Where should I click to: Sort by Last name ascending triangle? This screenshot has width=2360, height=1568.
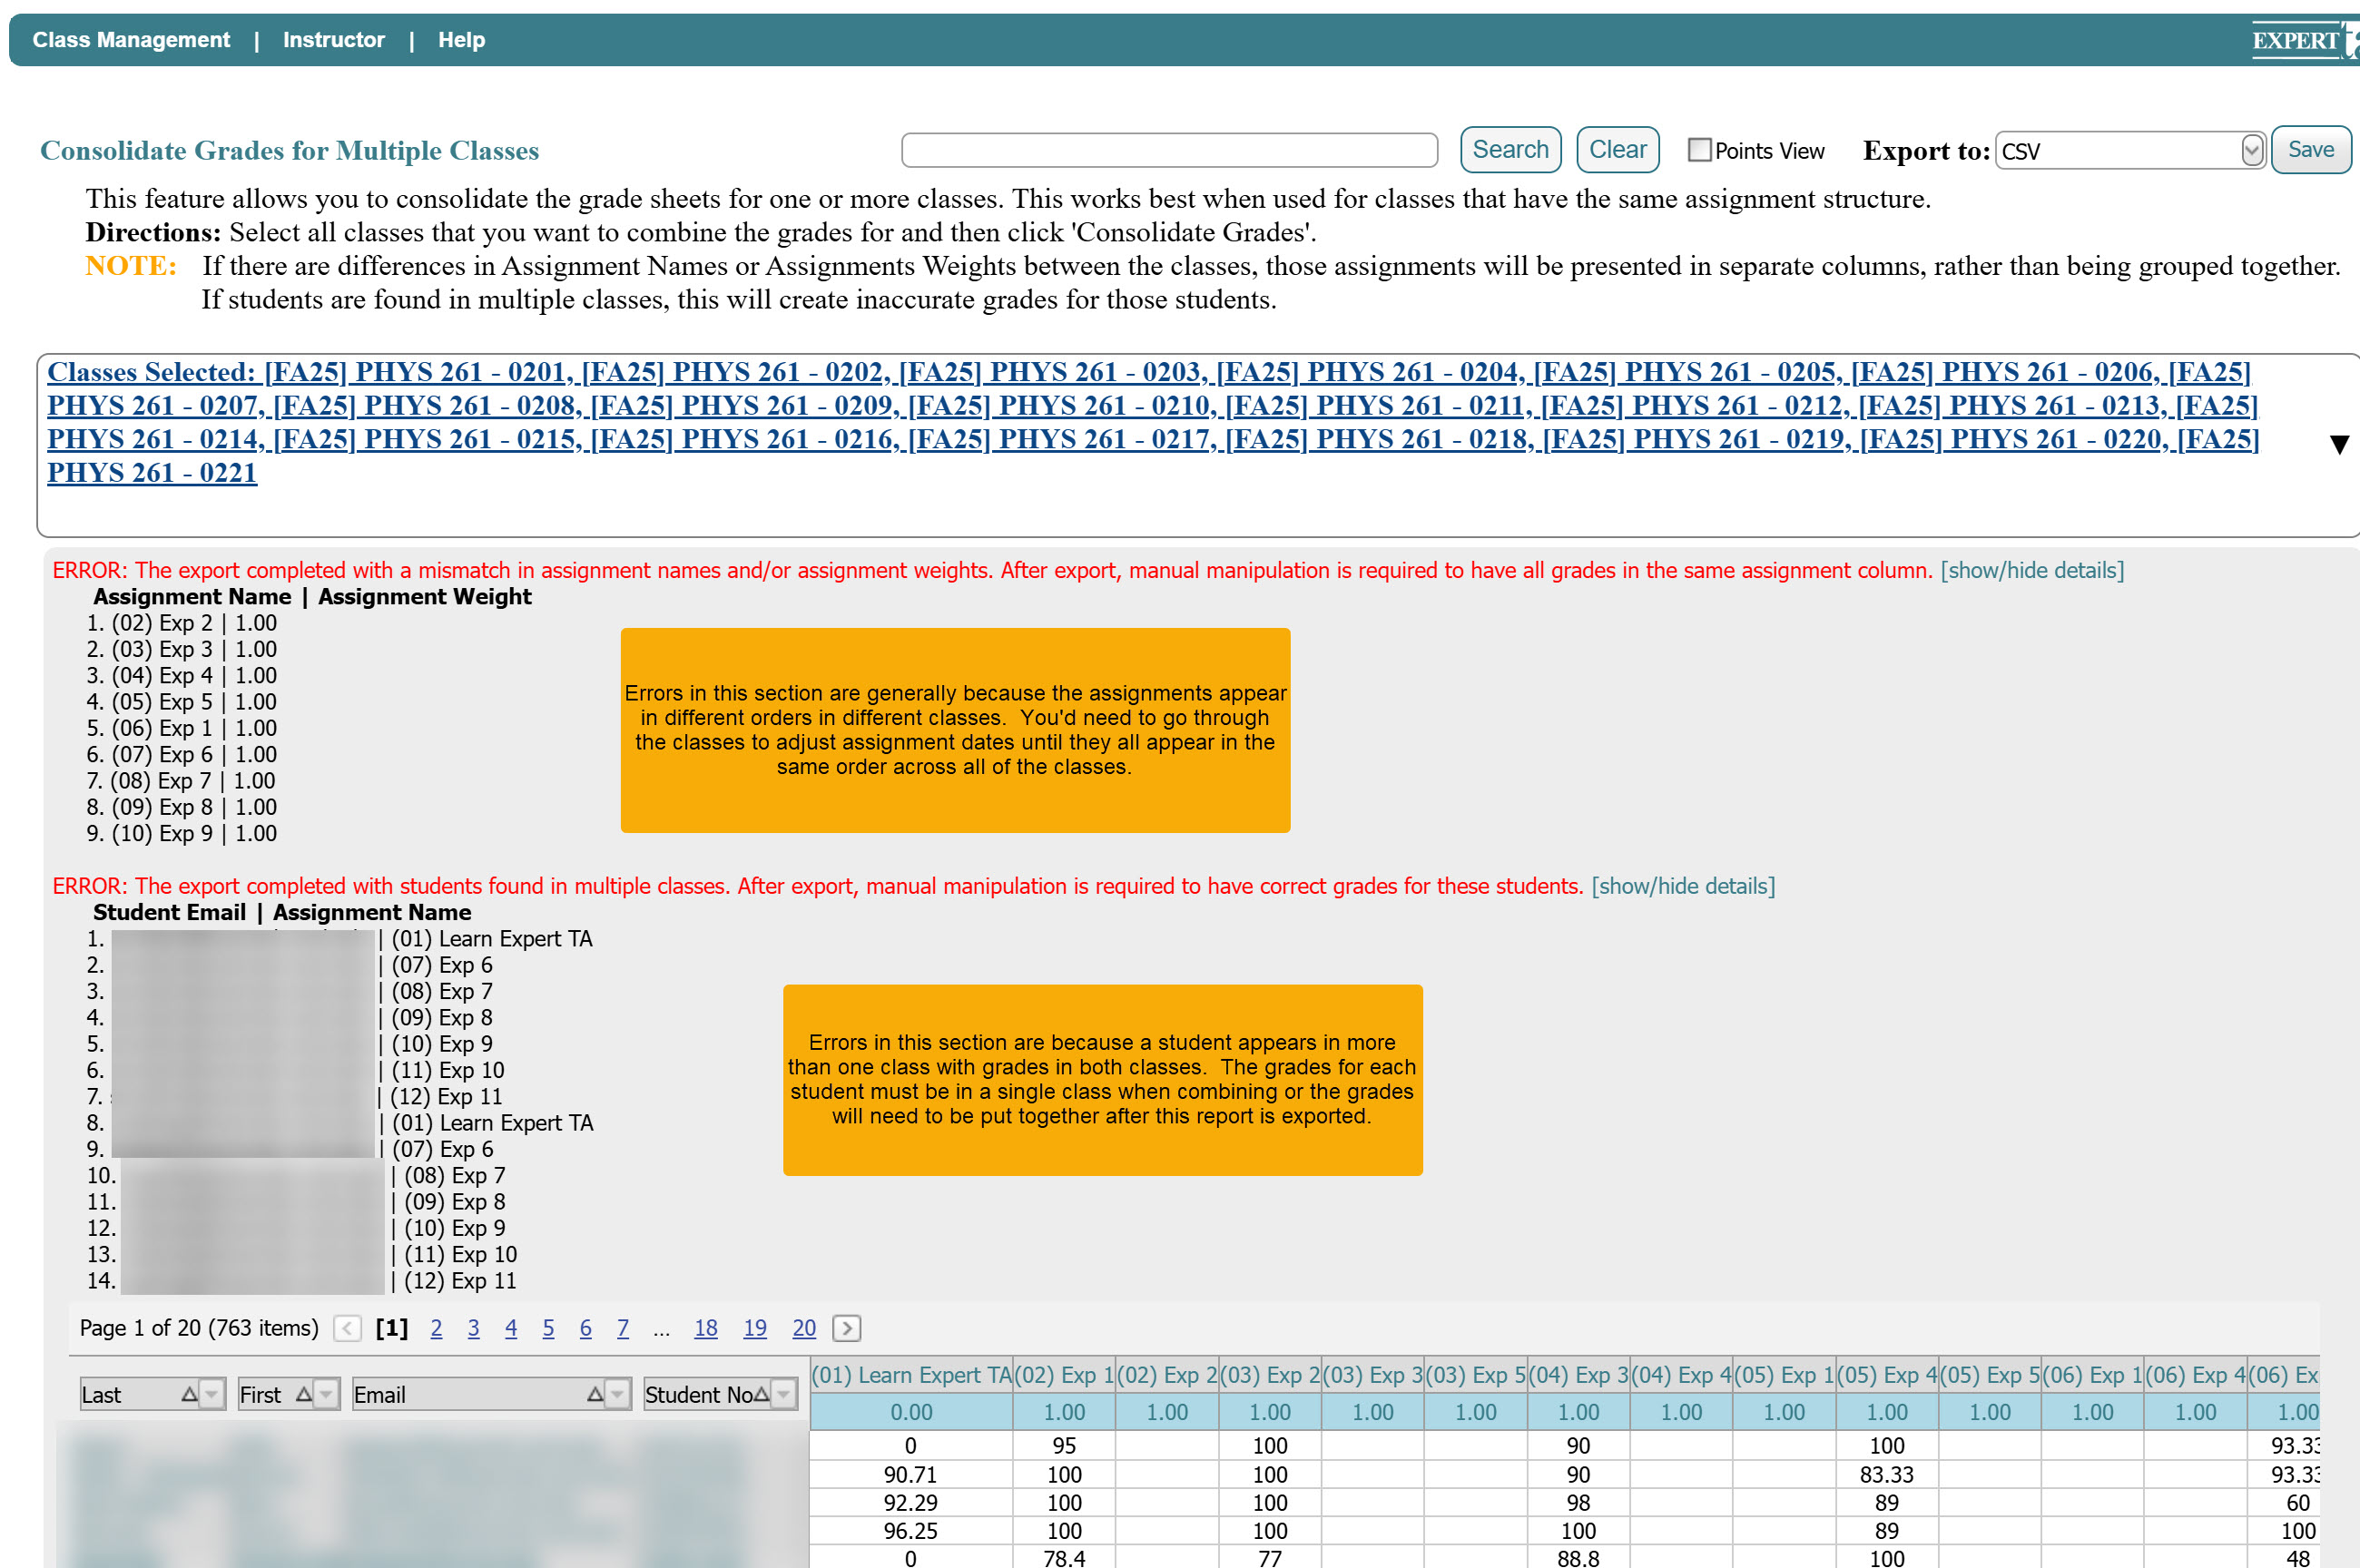(189, 1394)
